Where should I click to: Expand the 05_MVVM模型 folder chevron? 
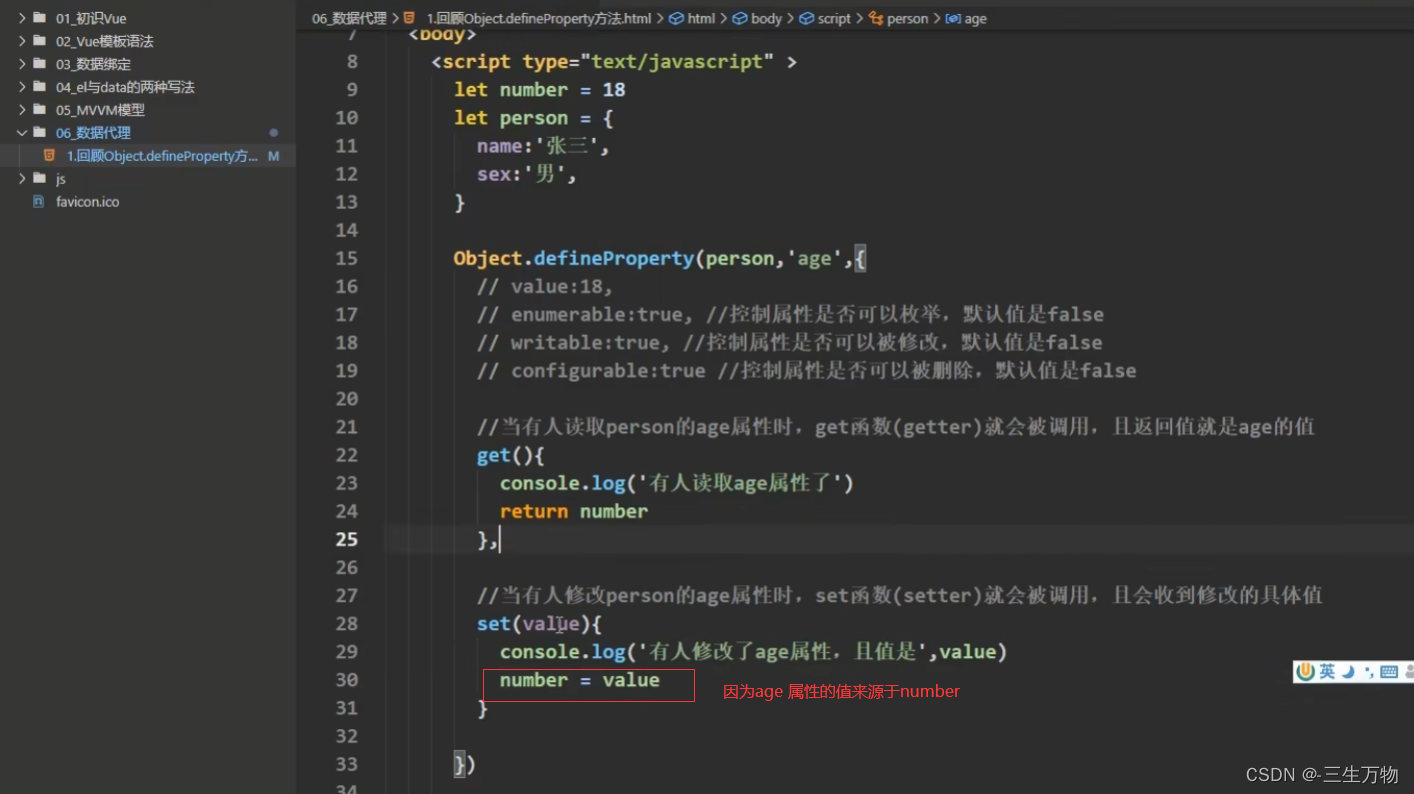point(22,110)
